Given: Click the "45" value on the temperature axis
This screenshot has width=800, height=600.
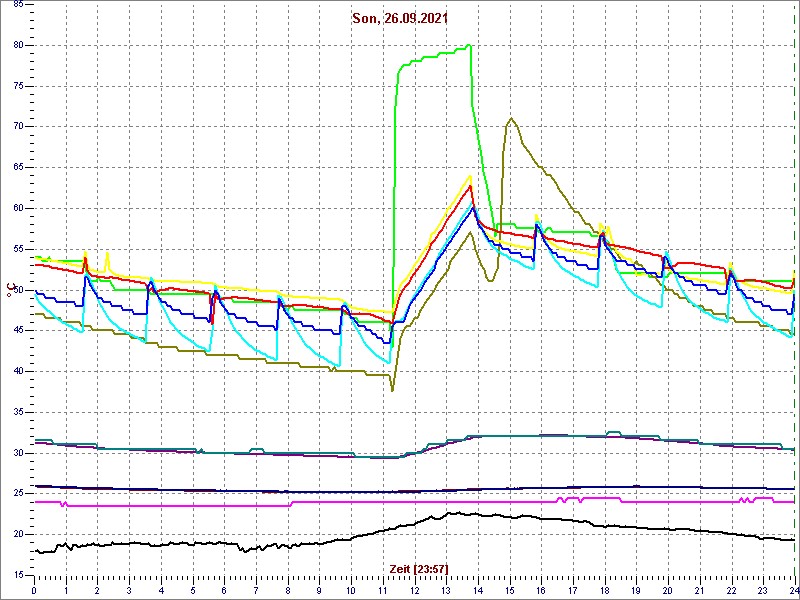Looking at the screenshot, I should (17, 331).
